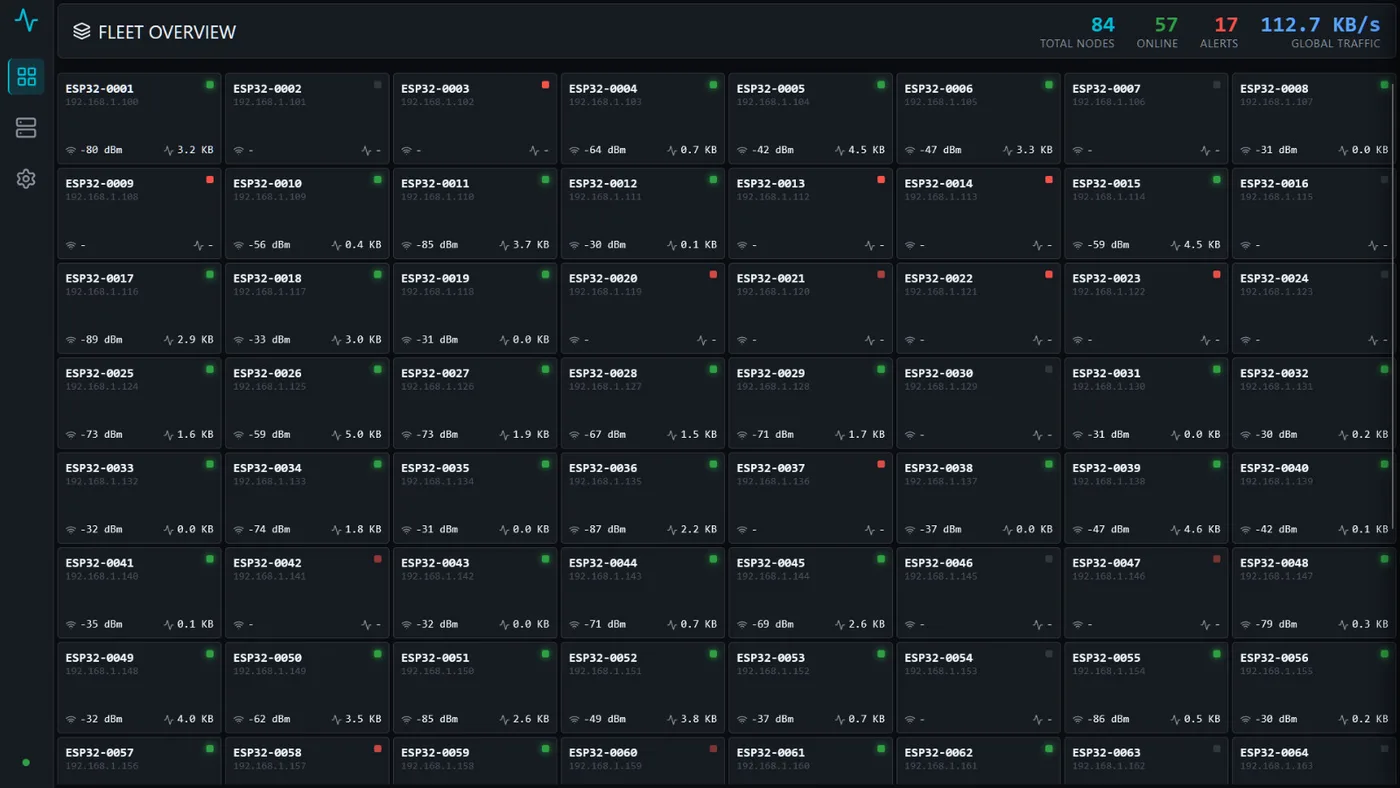Open the ESP32-0012 node card

pos(642,214)
